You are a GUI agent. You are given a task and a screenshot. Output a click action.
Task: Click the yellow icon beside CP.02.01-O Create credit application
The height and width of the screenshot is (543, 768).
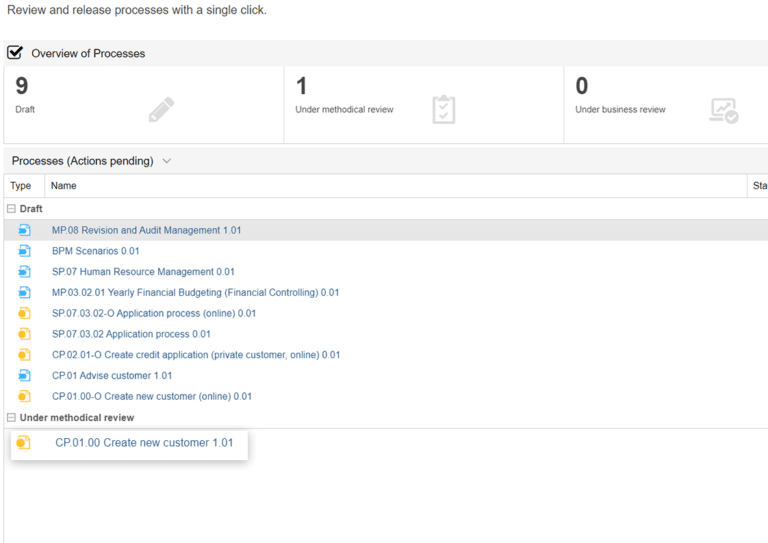click(x=24, y=355)
